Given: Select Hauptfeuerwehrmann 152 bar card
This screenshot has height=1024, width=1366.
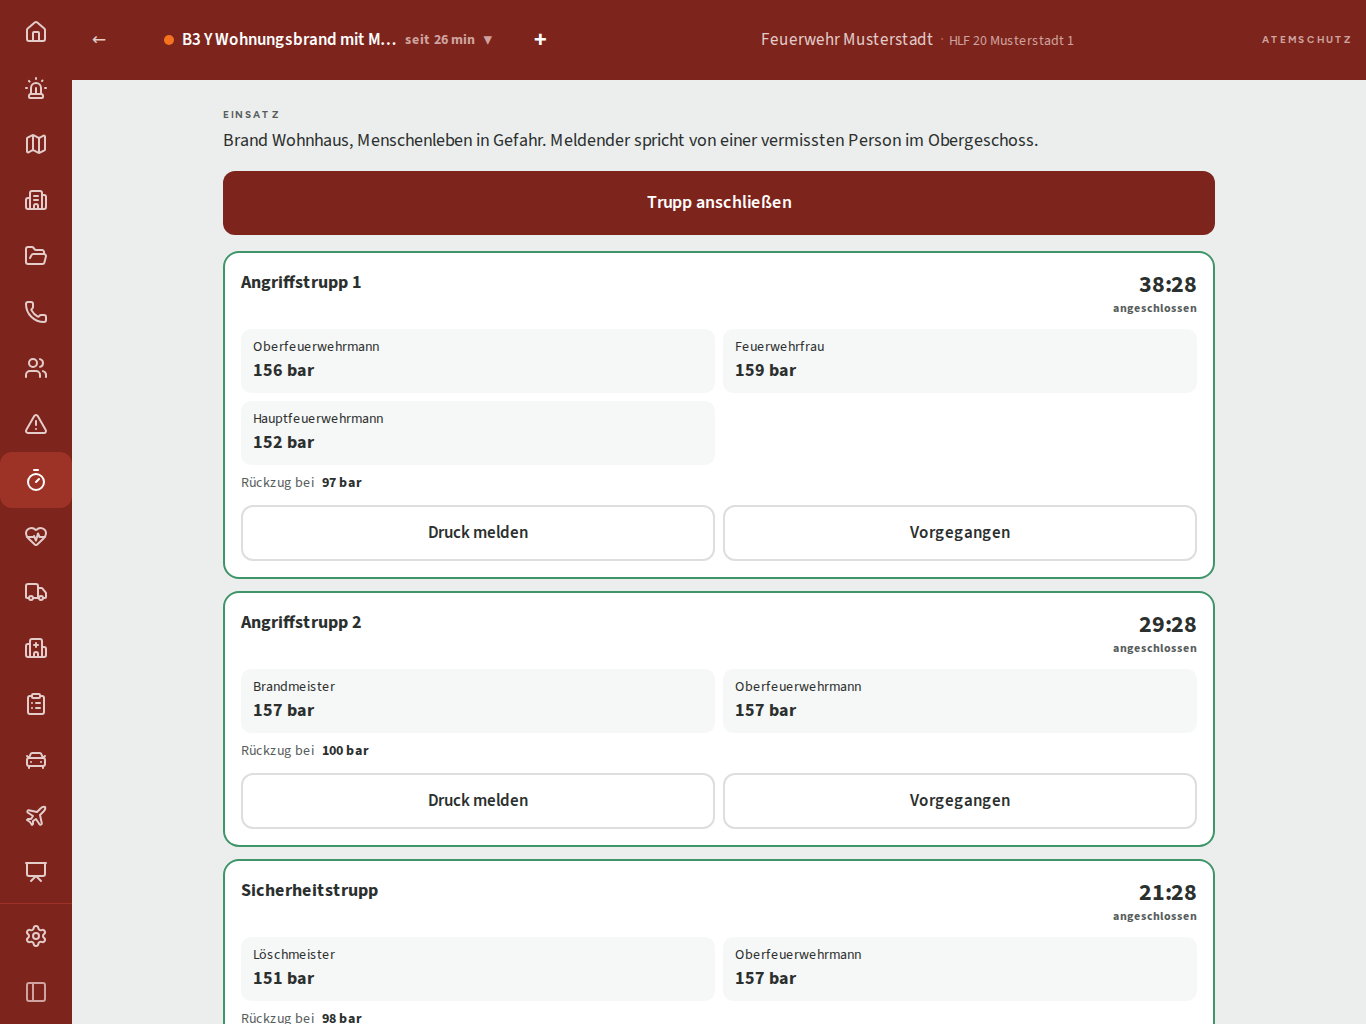Looking at the screenshot, I should [478, 433].
